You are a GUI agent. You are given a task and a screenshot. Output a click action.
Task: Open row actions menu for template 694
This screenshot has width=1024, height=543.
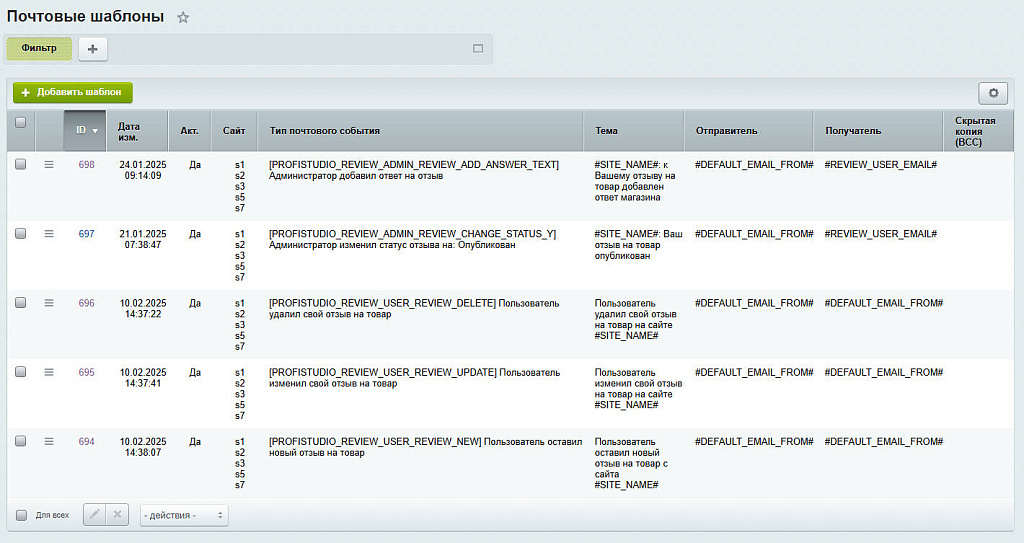49,441
